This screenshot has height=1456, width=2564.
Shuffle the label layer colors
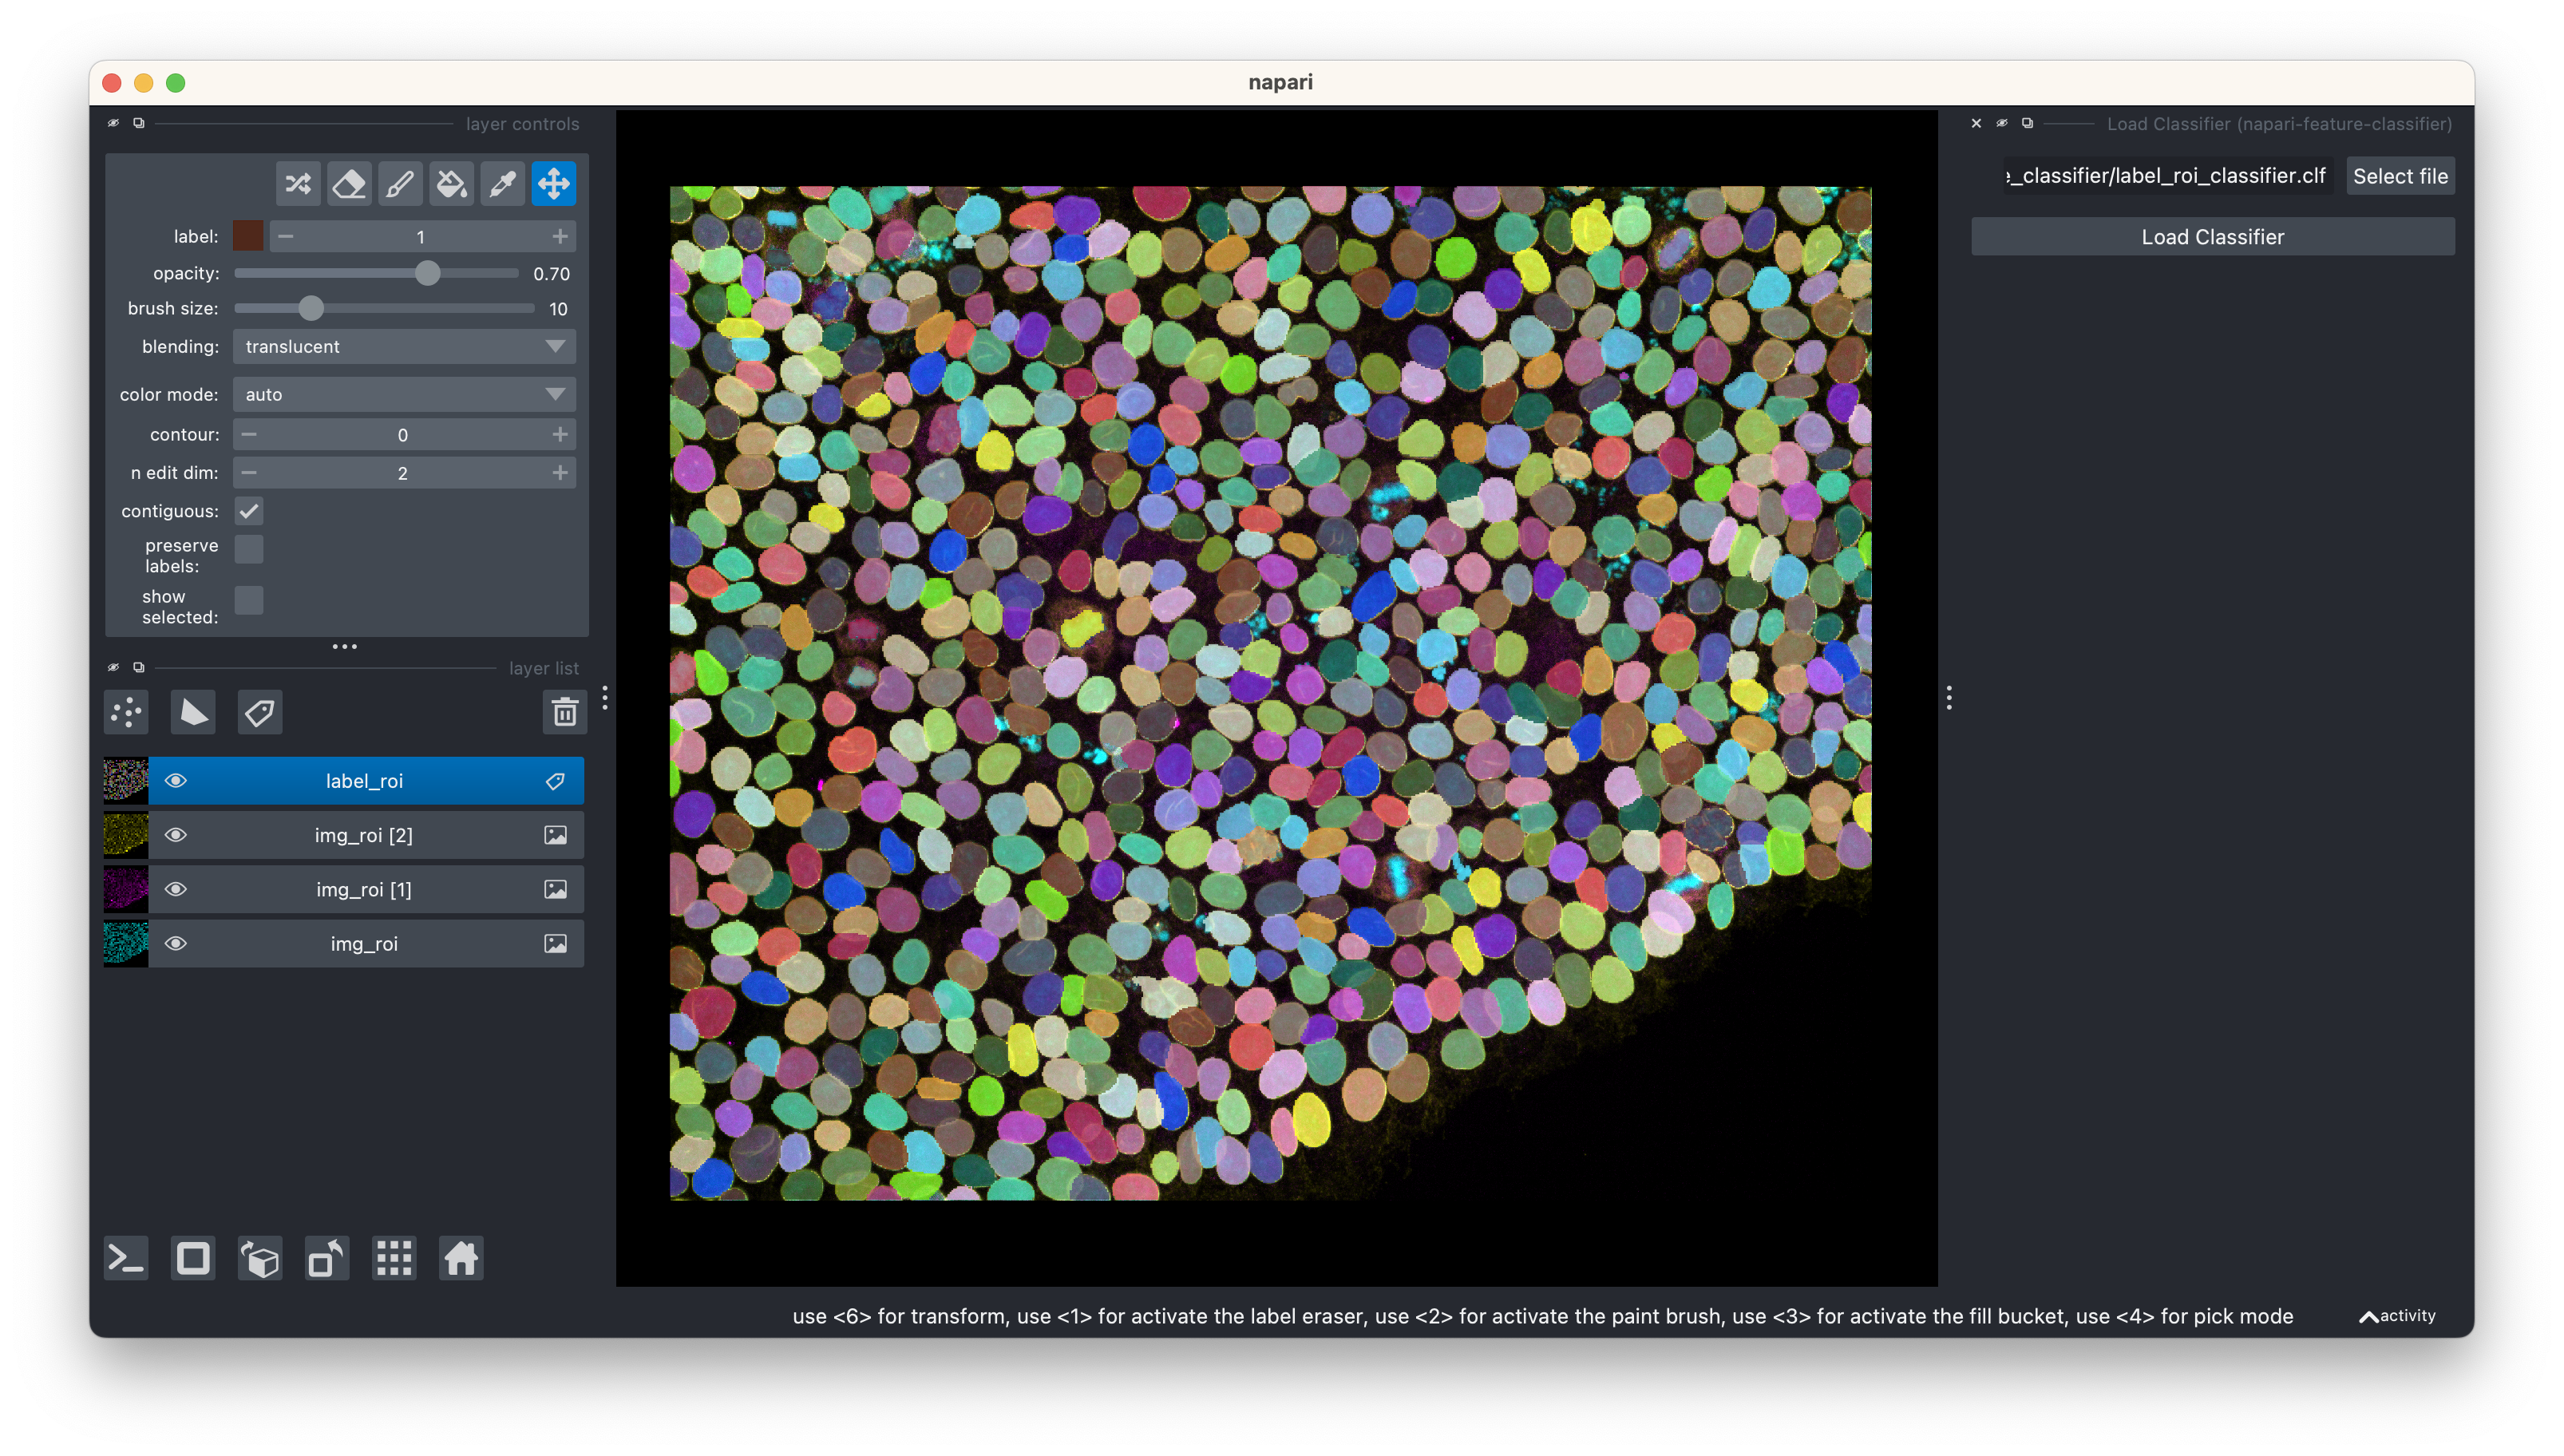pos(296,183)
